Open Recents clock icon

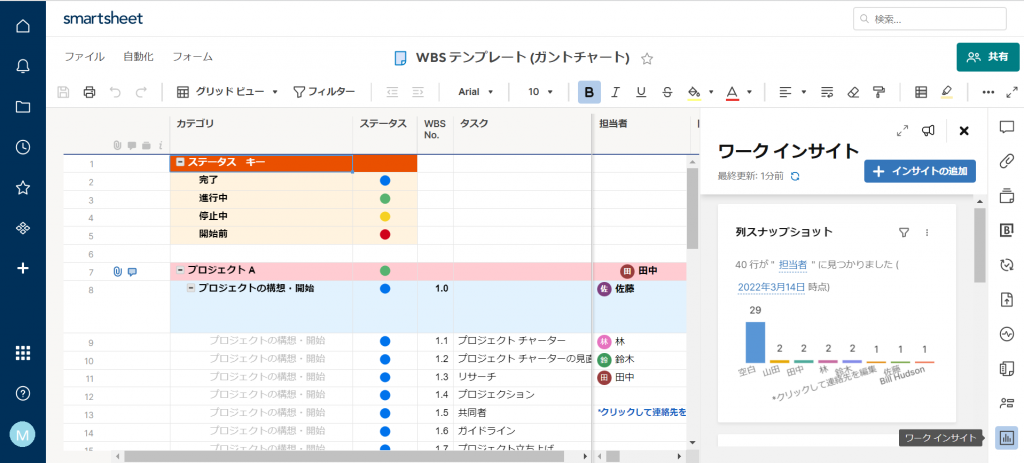[23, 148]
